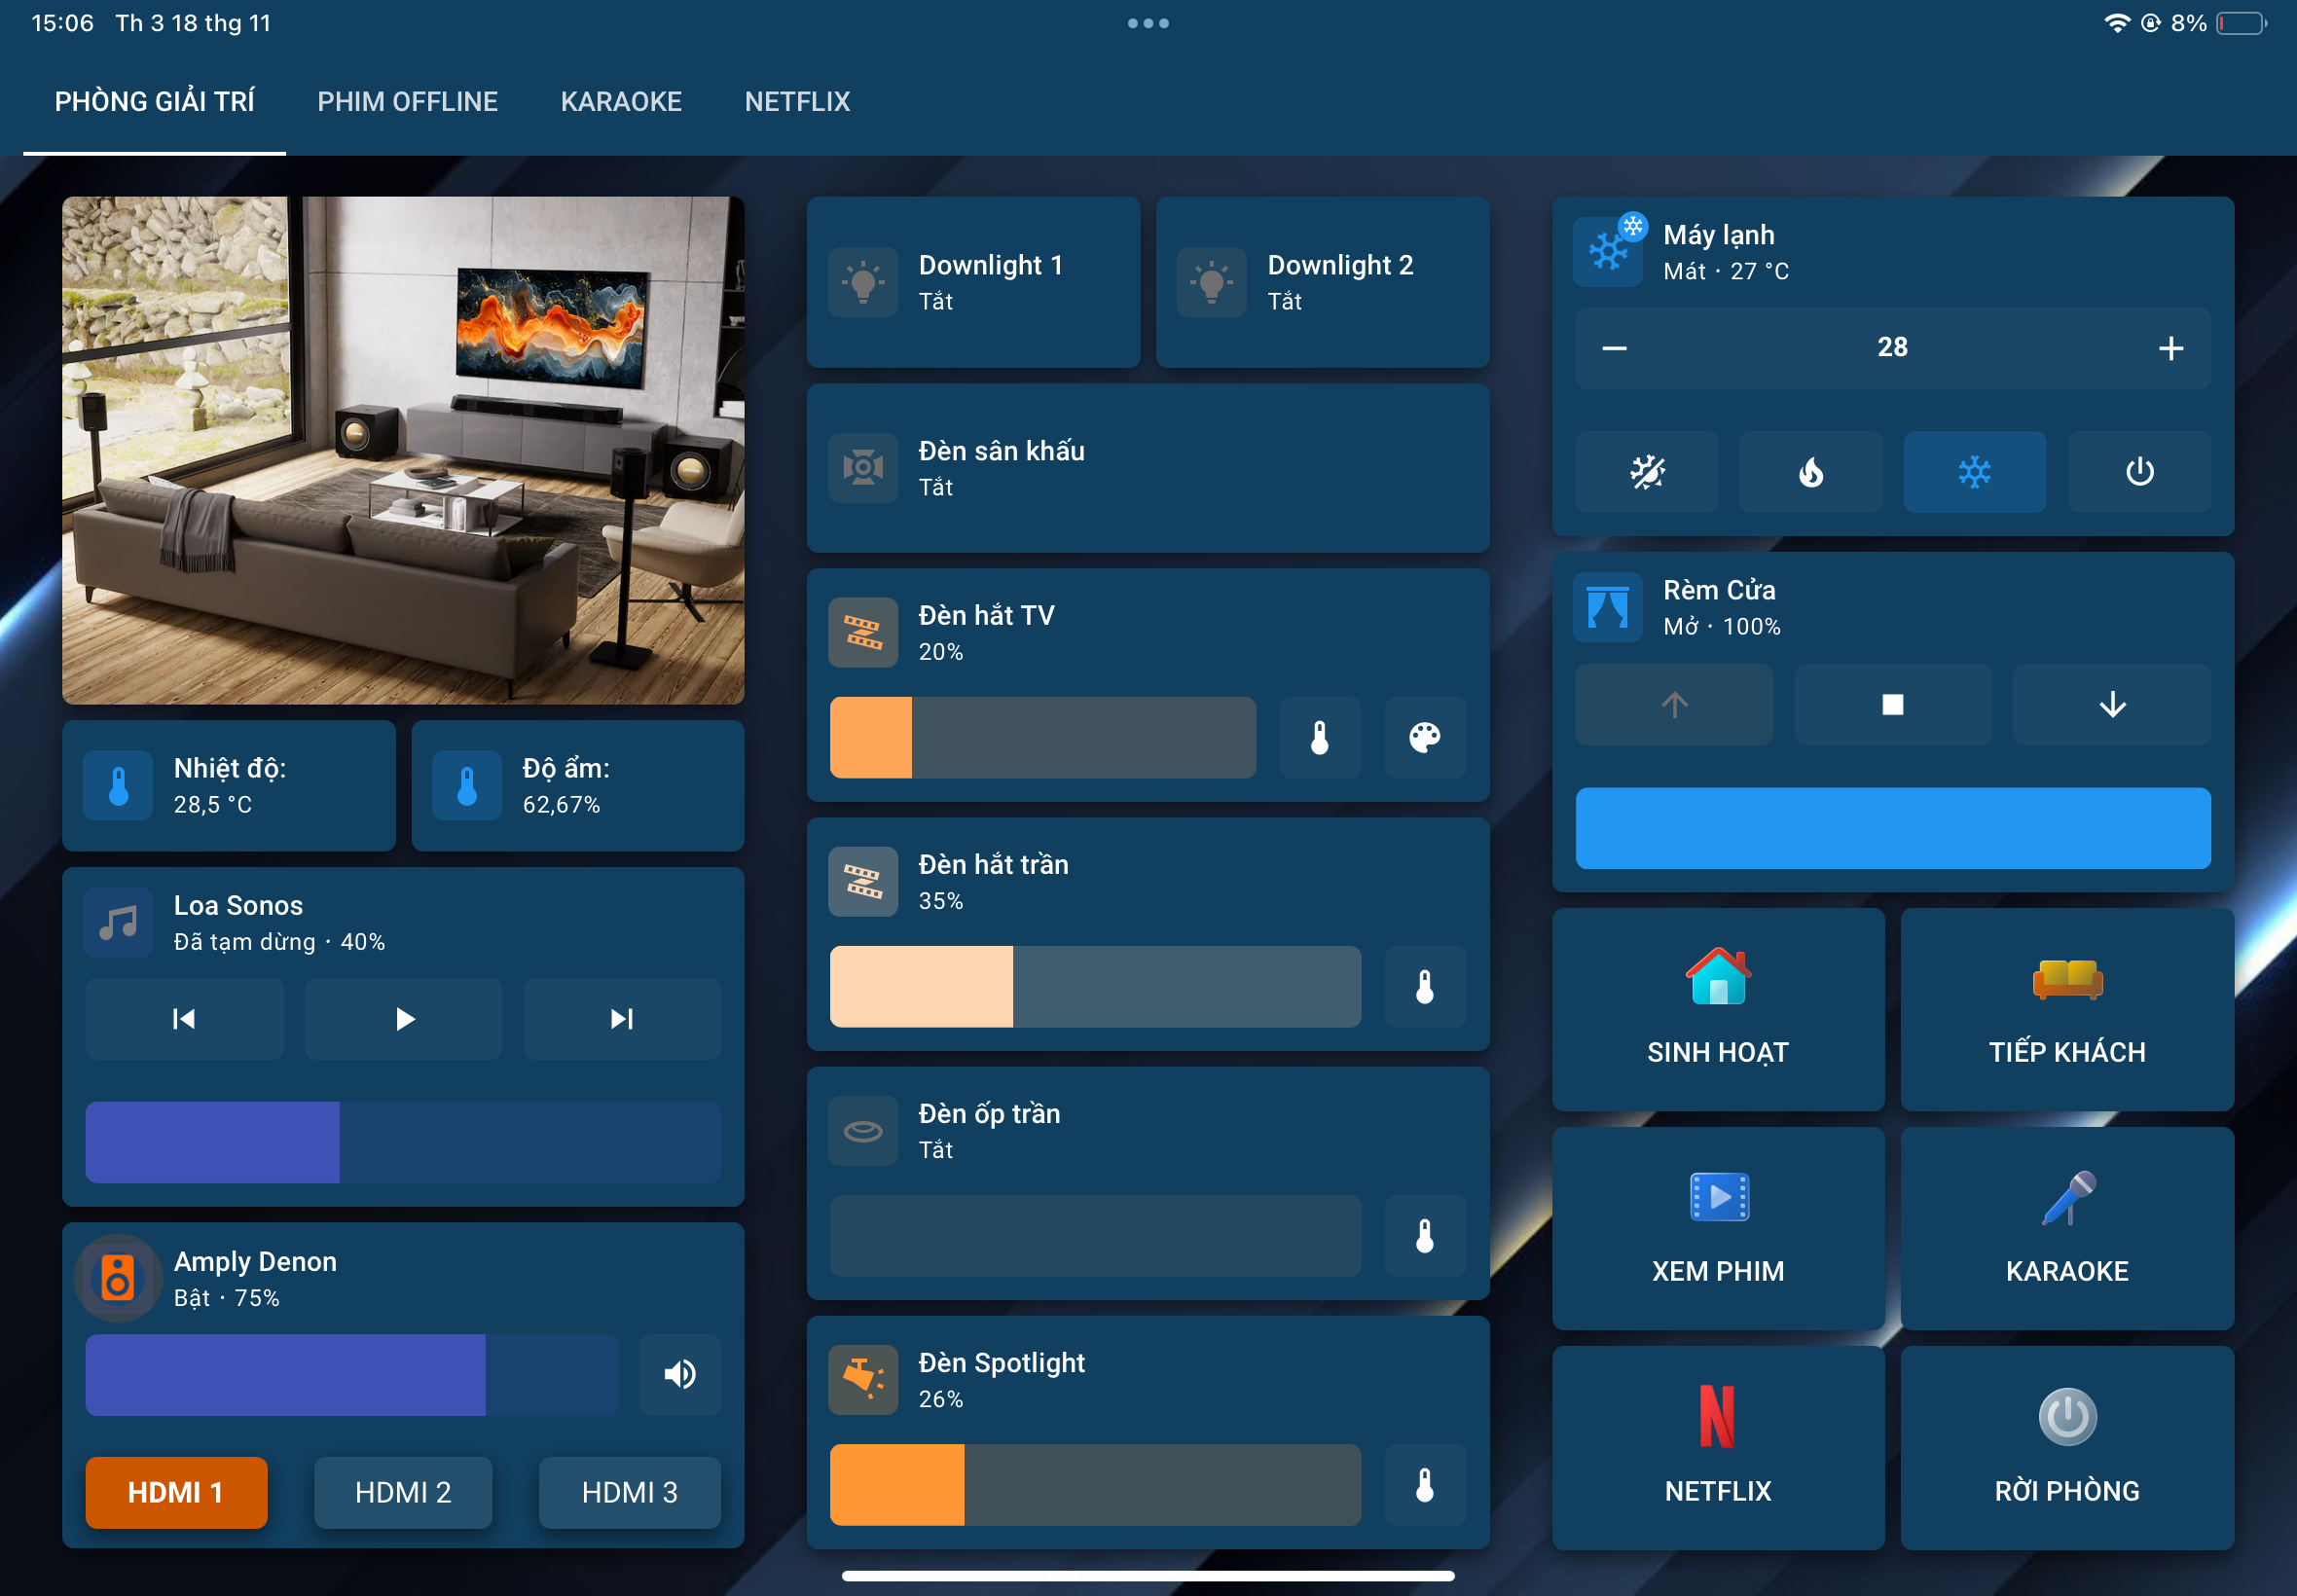The width and height of the screenshot is (2297, 1596).
Task: Select cool mode snowflake on Máy lạnh
Action: click(x=1974, y=472)
